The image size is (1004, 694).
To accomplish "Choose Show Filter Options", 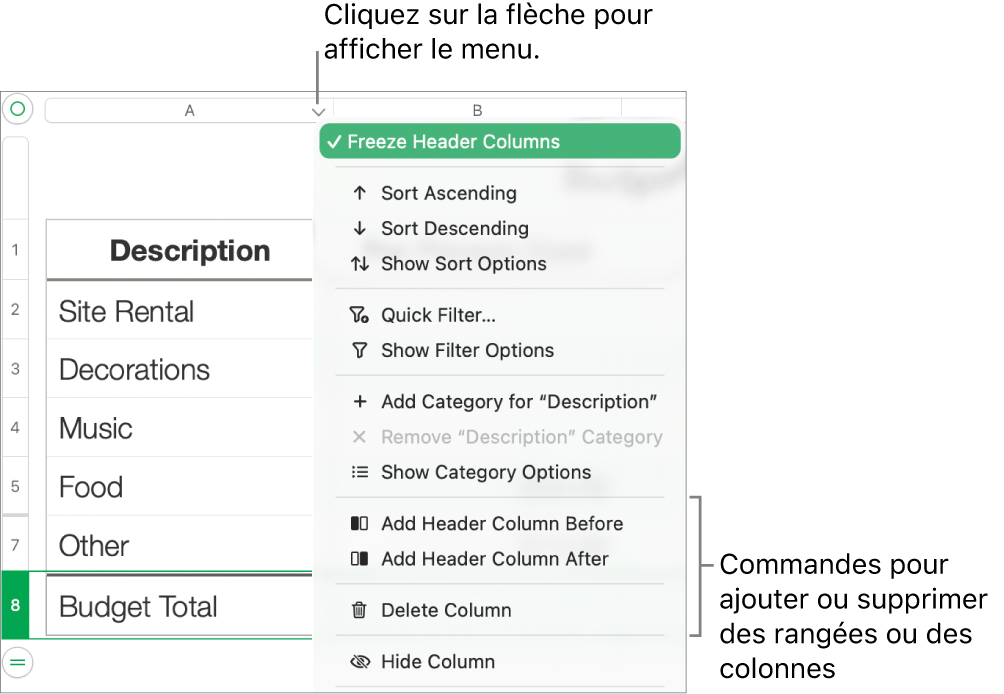I will 466,350.
